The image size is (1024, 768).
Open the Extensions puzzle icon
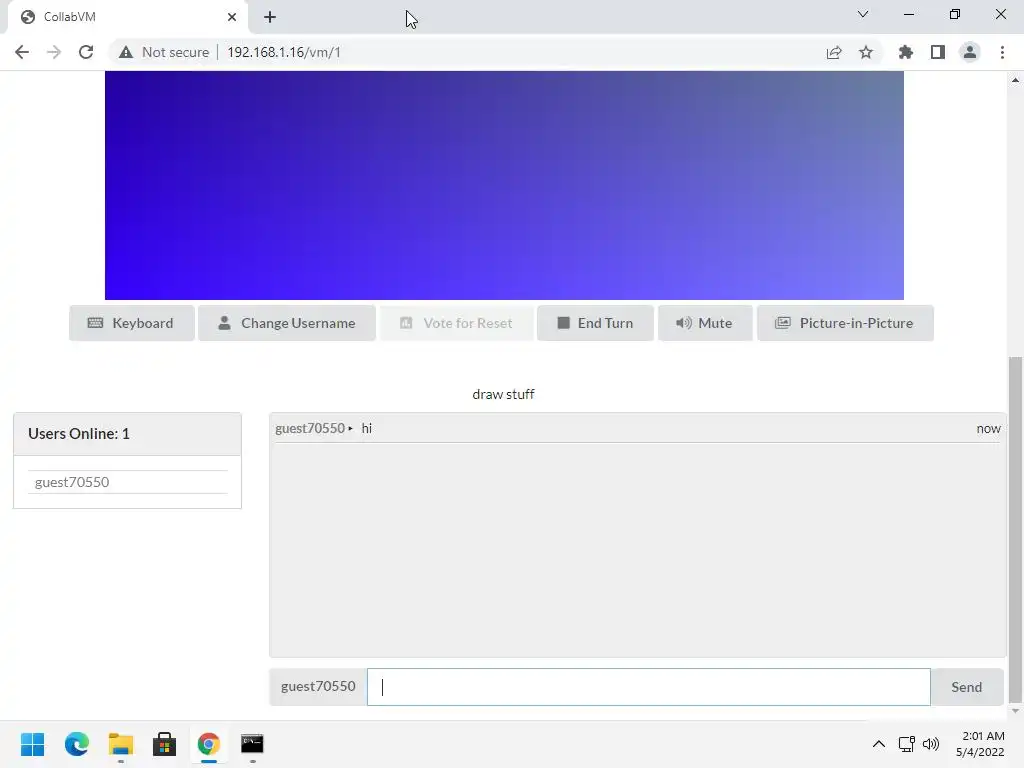click(905, 52)
